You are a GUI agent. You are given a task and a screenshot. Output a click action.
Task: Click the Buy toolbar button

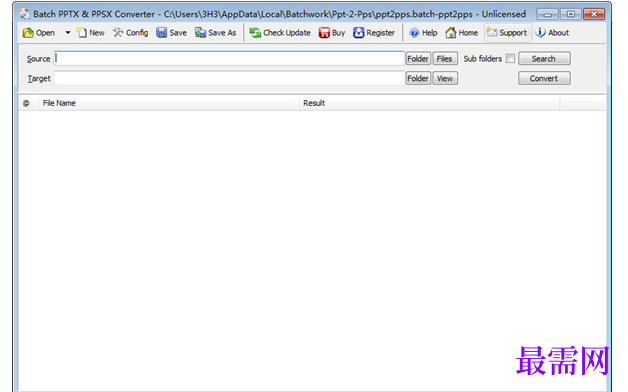[332, 33]
